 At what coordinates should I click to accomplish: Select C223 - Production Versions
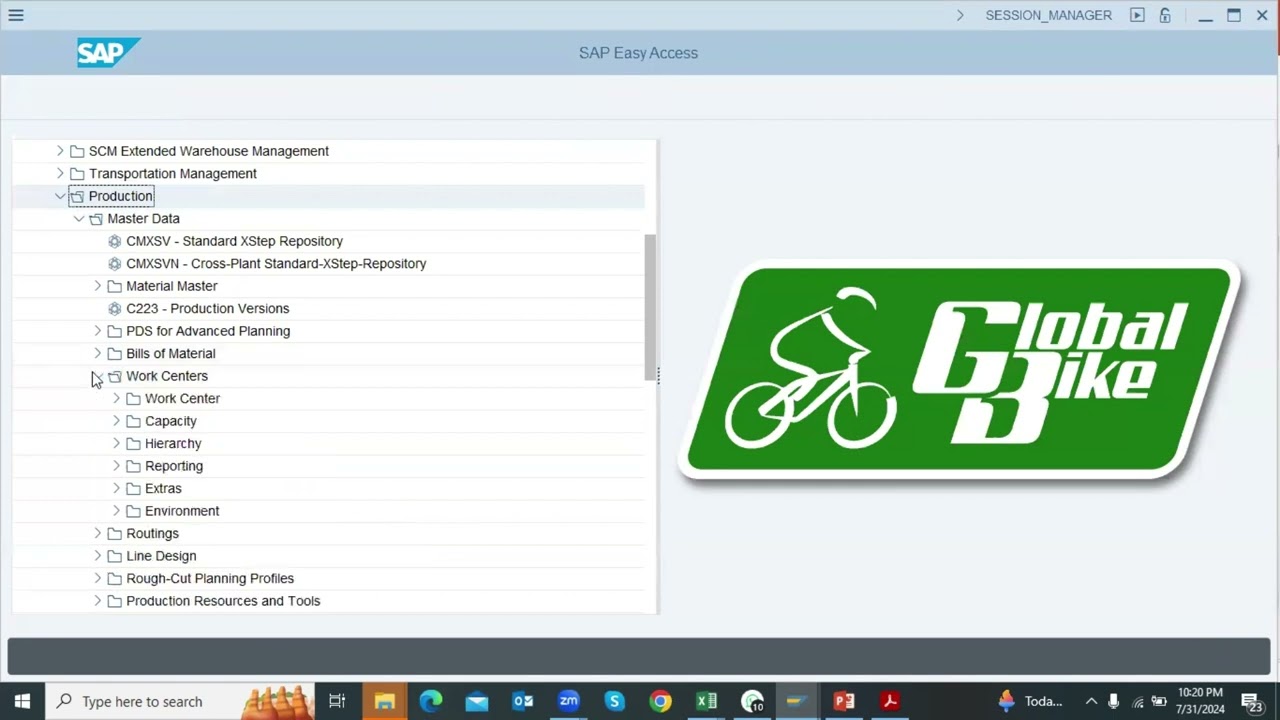207,308
